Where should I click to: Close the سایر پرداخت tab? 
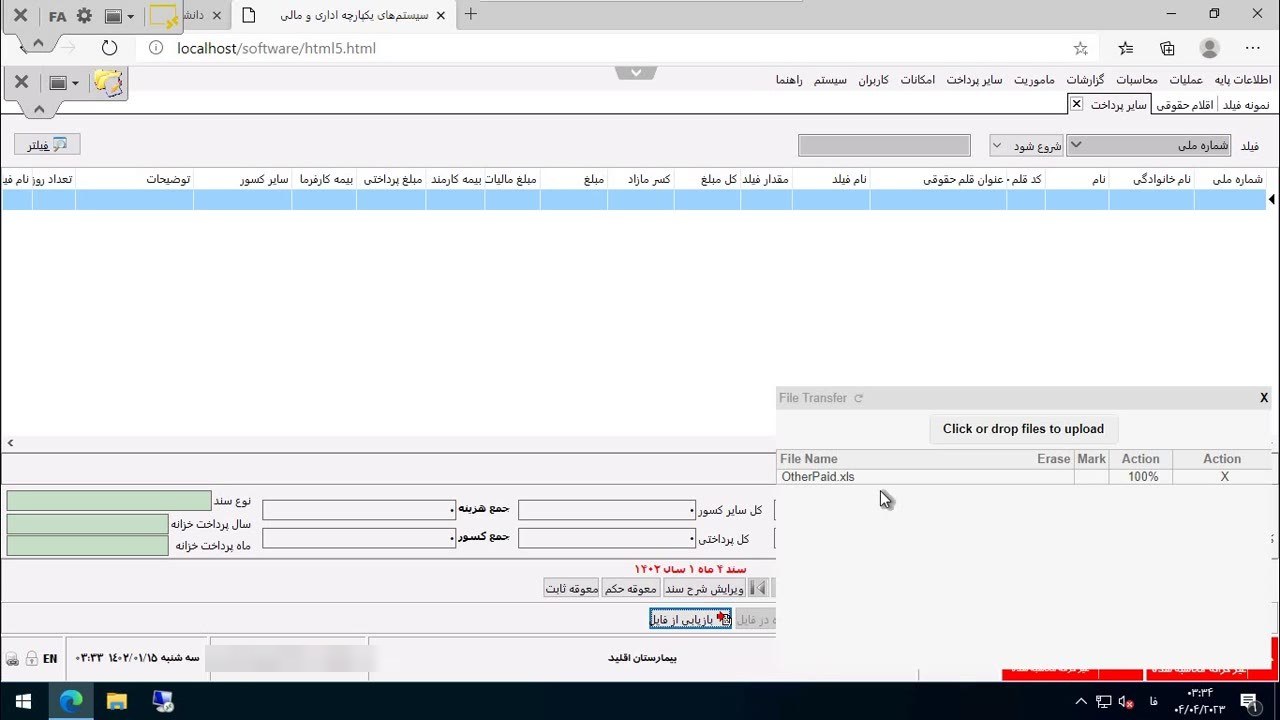pyautogui.click(x=1076, y=104)
